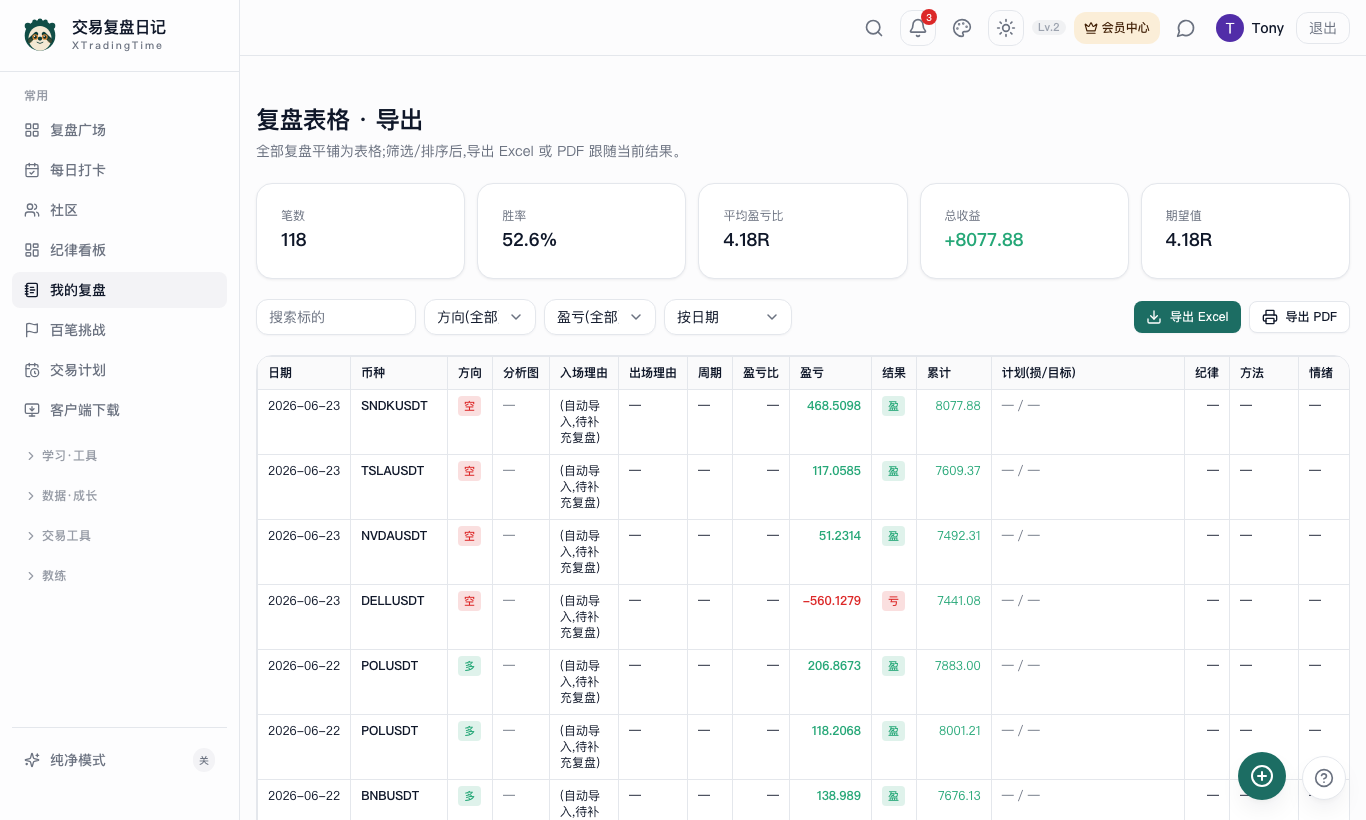1366x820 pixels.
Task: Click the 468.5098 profit value
Action: 834,406
